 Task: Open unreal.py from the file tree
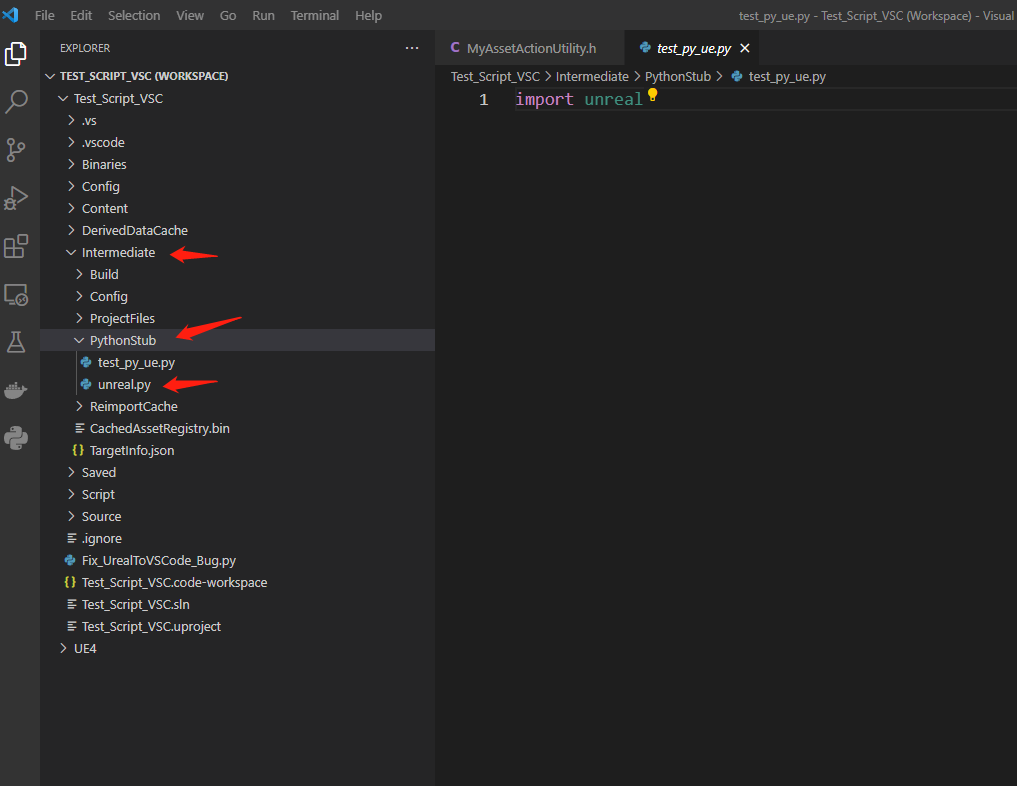pyautogui.click(x=124, y=385)
